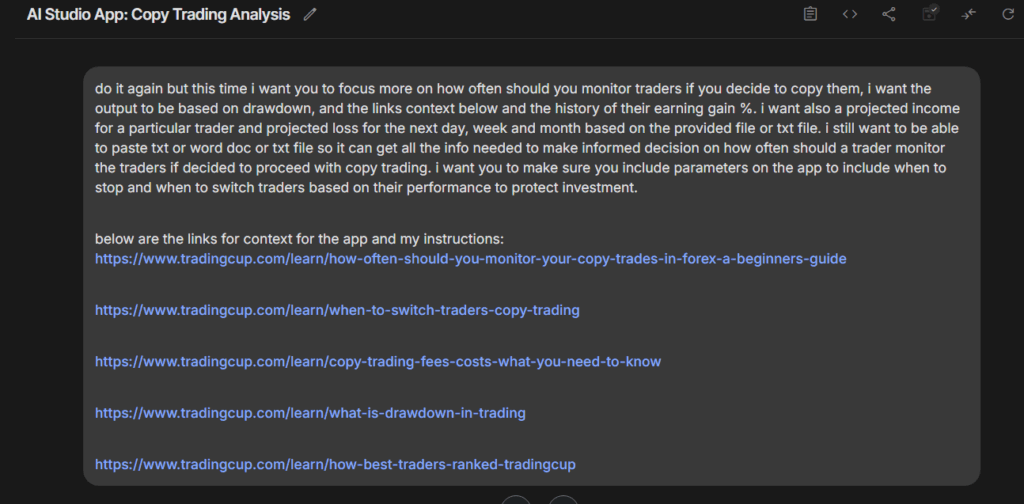Click the inward arrows compare icon
Image resolution: width=1024 pixels, height=504 pixels.
click(x=968, y=14)
